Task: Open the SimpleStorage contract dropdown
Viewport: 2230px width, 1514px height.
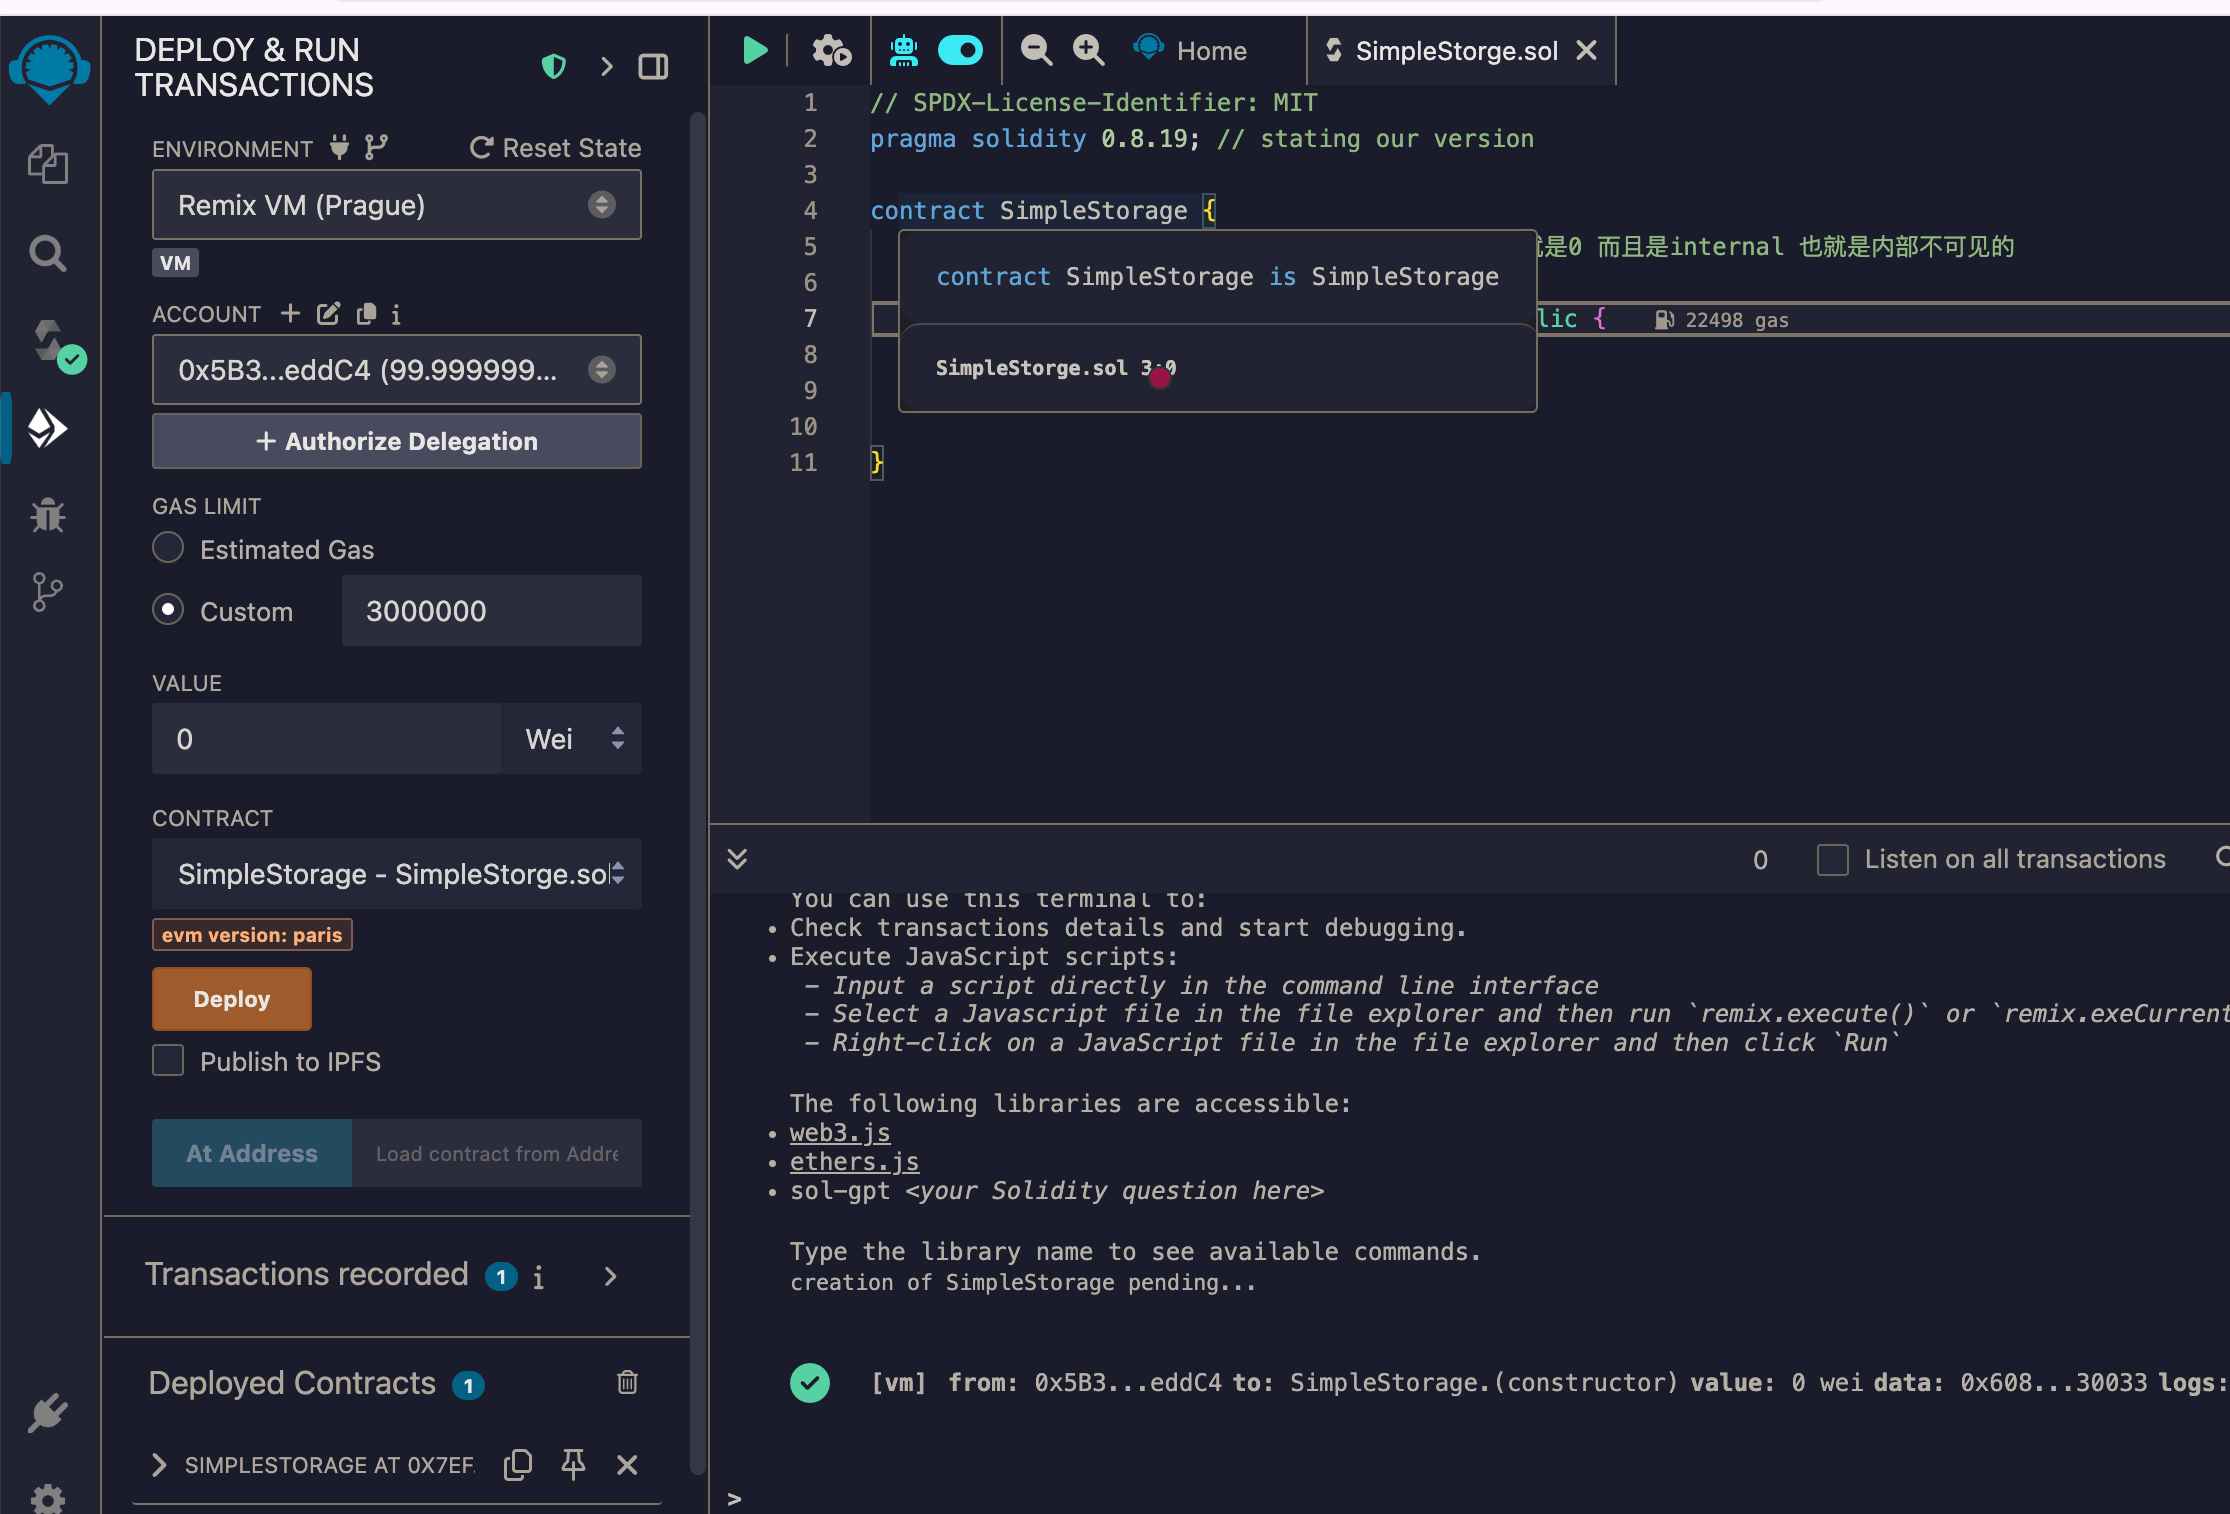Action: coord(396,874)
